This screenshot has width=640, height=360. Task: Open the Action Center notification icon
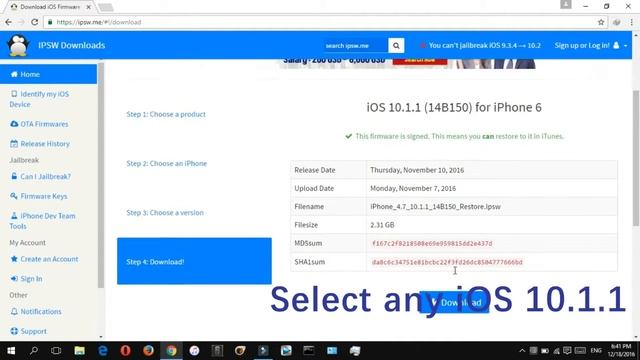567,351
